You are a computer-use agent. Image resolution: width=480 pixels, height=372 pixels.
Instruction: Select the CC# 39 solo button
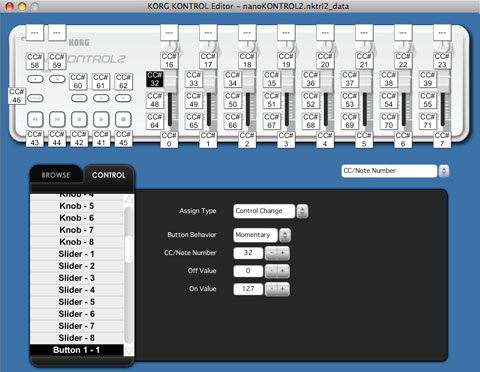(x=428, y=79)
